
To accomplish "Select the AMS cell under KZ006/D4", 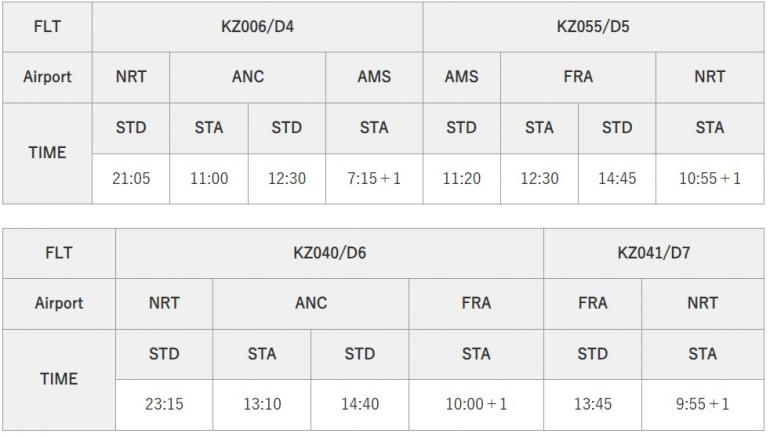I will (374, 78).
